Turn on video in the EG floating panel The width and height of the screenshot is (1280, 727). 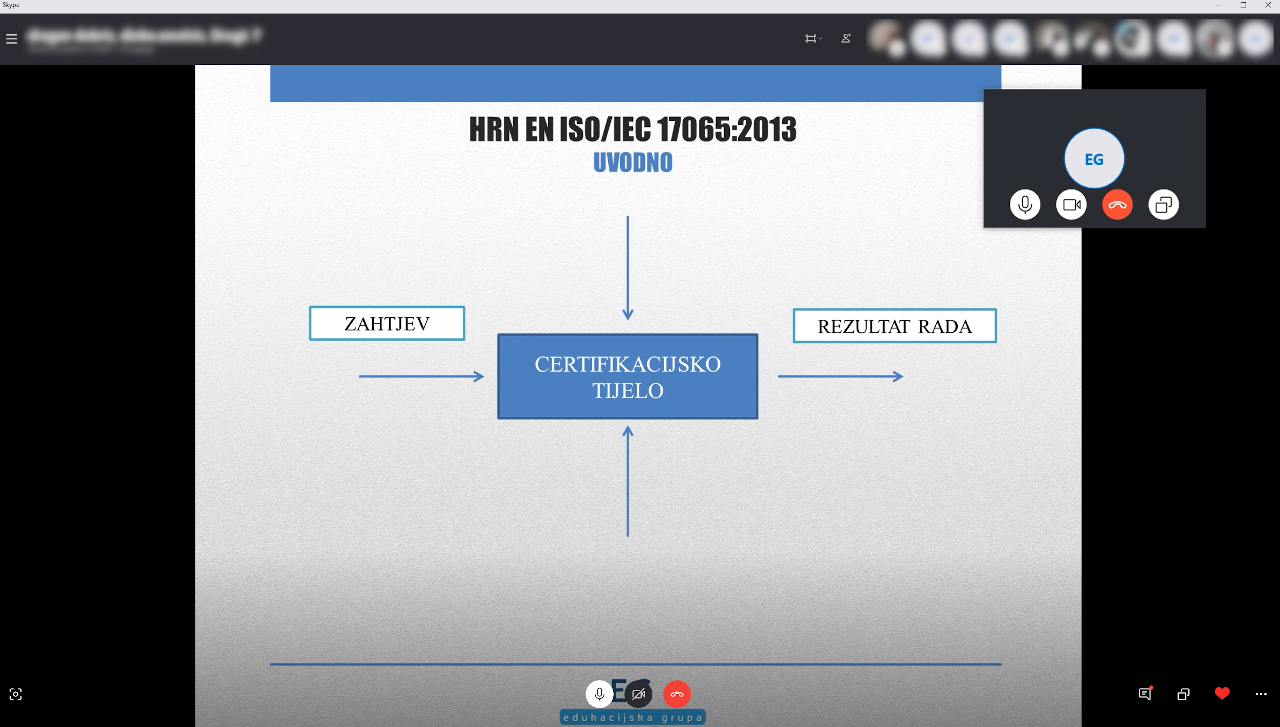[x=1071, y=205]
